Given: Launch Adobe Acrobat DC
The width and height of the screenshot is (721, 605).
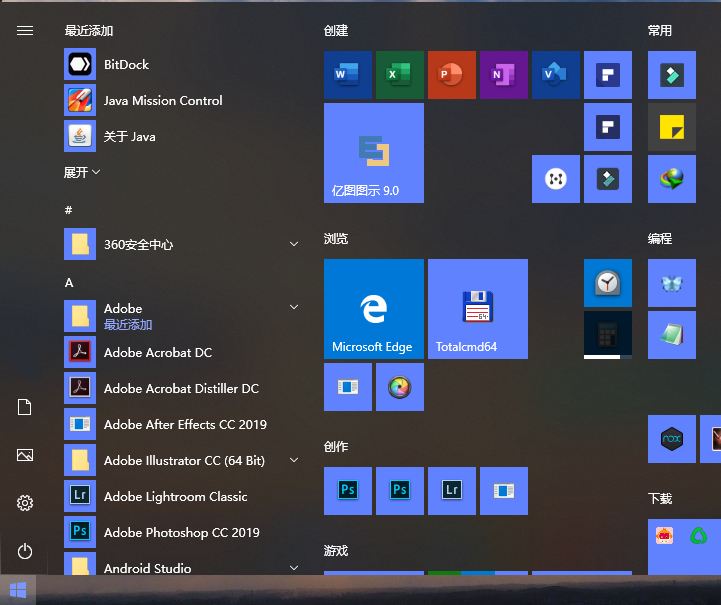Looking at the screenshot, I should 181,352.
